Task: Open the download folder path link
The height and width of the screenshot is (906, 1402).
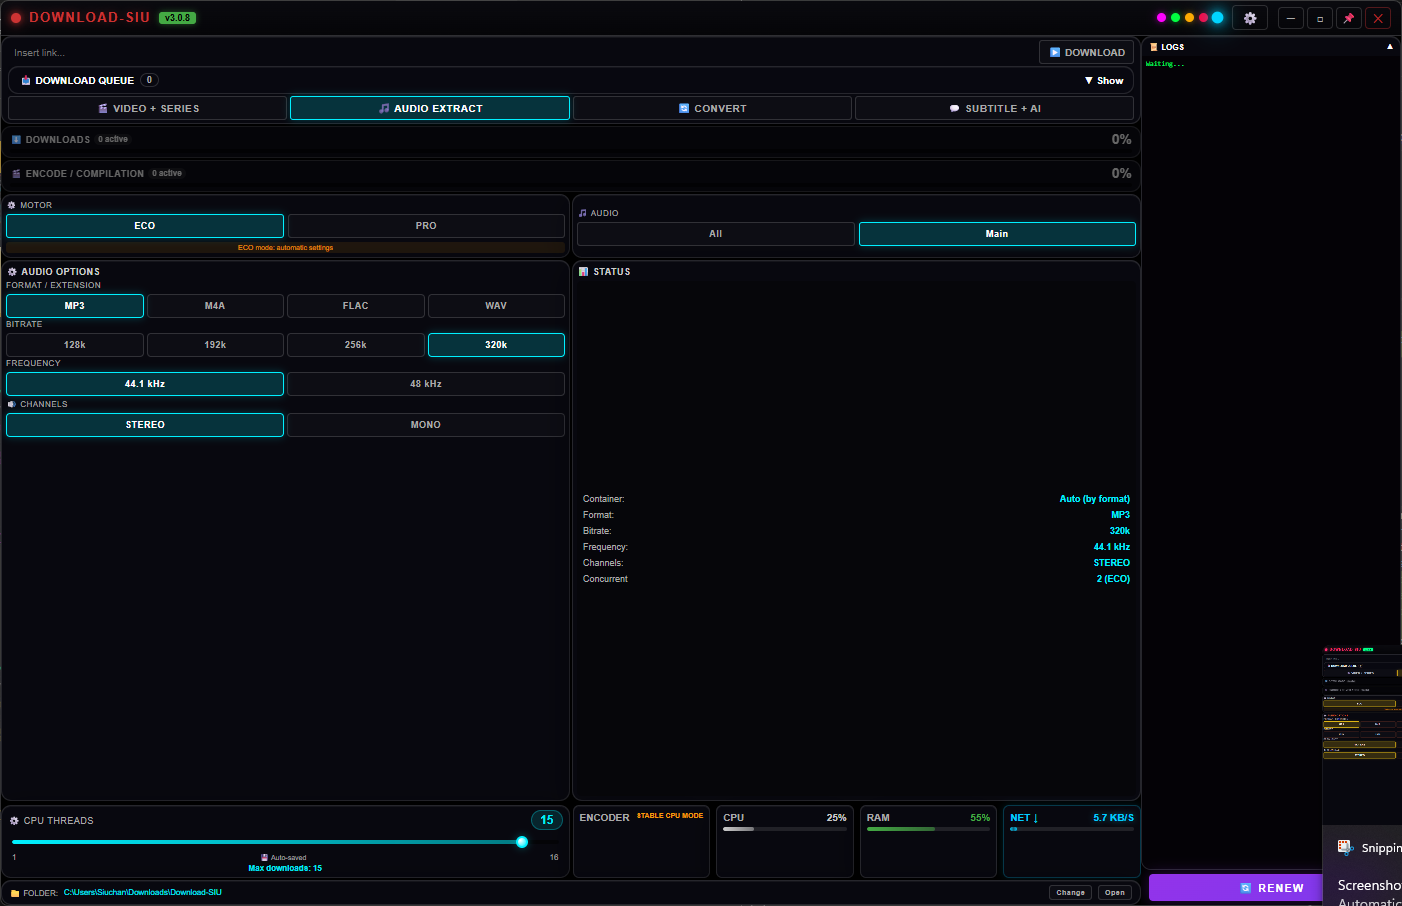Action: point(143,893)
